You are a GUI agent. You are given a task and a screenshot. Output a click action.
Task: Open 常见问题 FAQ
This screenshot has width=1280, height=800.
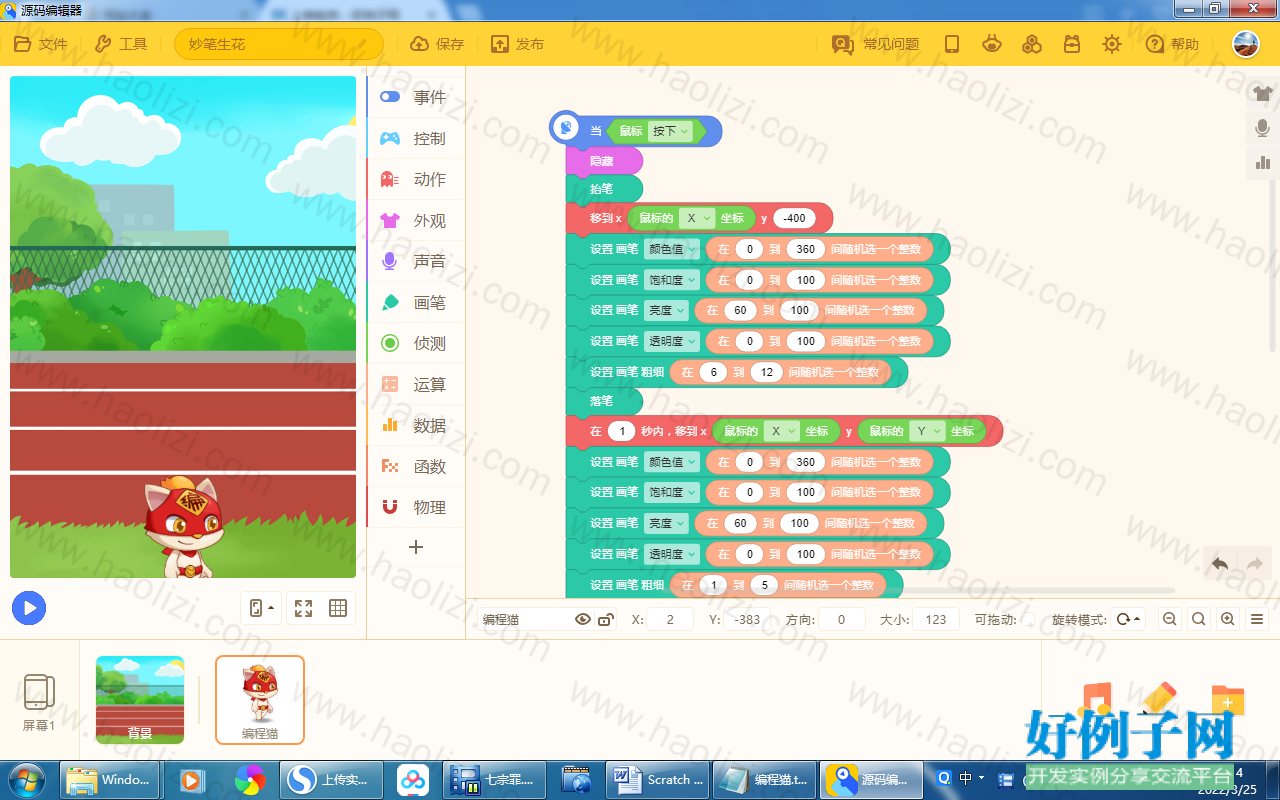pos(875,44)
